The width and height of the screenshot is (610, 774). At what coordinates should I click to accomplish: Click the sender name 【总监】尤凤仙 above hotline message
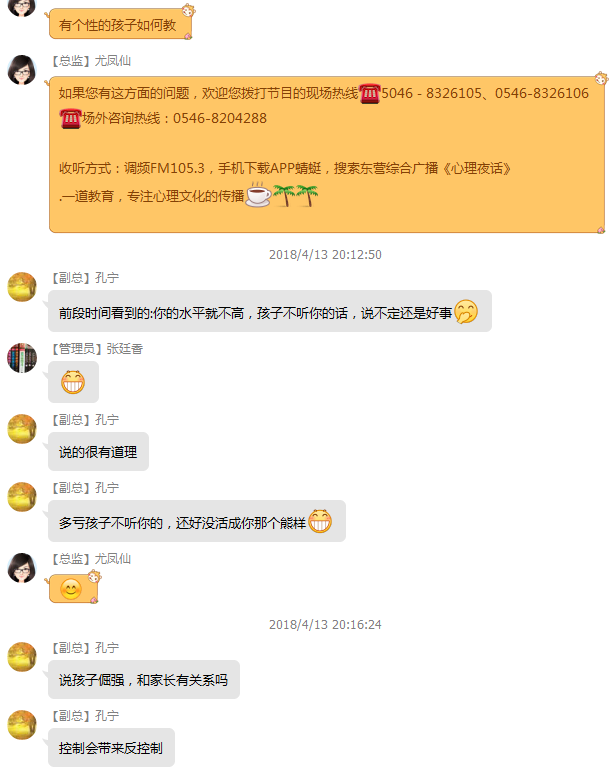point(91,61)
